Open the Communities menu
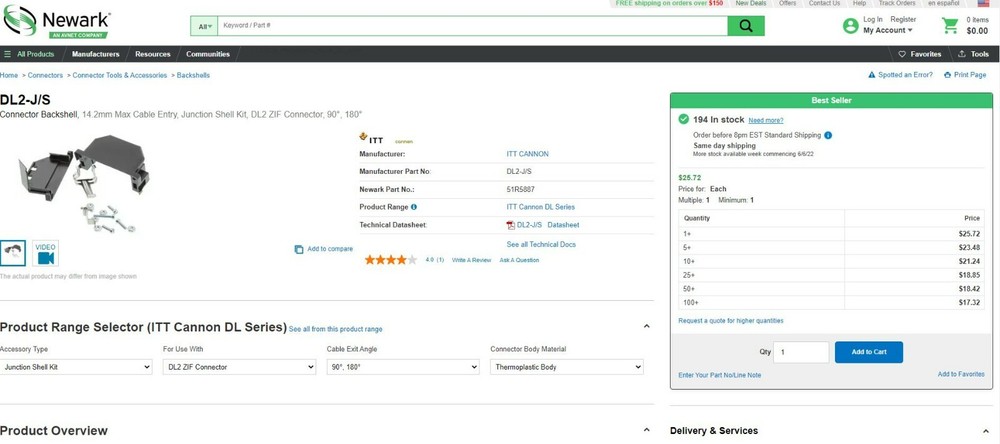 click(x=208, y=54)
